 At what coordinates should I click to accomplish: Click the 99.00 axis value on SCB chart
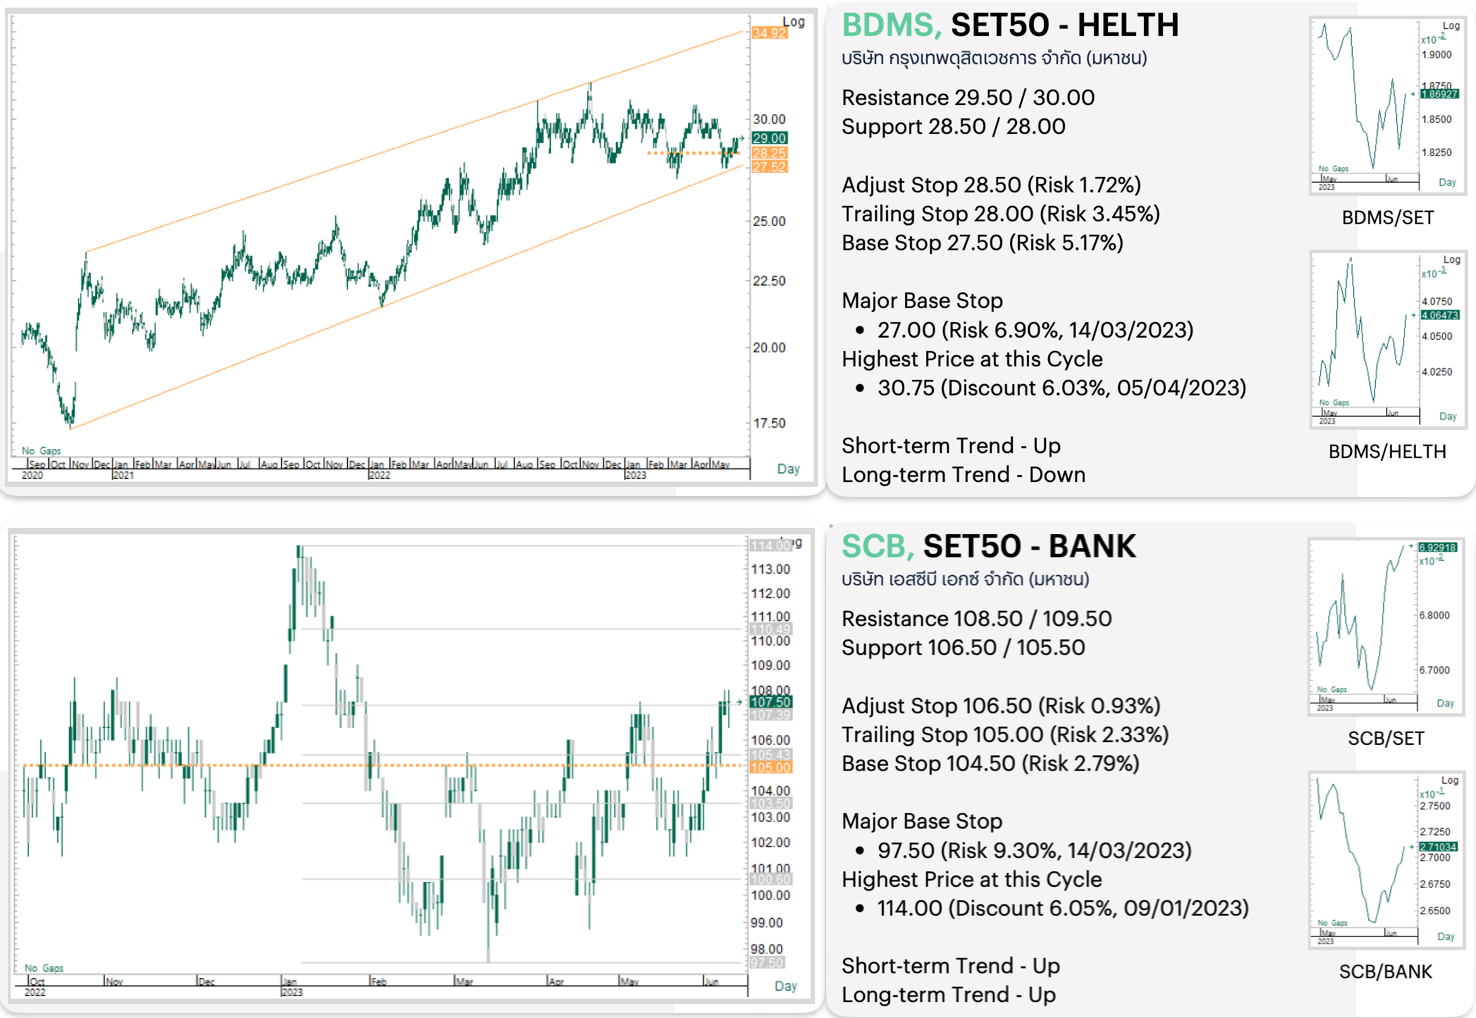[x=767, y=922]
